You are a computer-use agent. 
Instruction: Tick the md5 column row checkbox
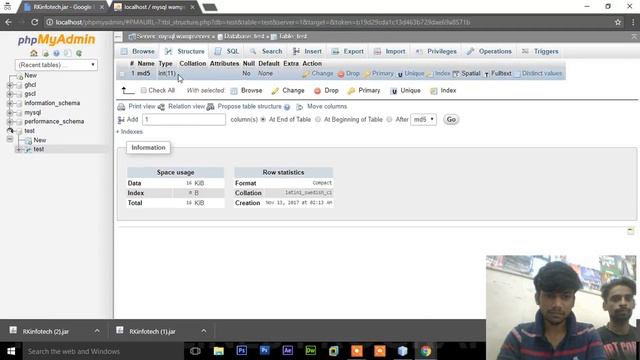coord(122,74)
